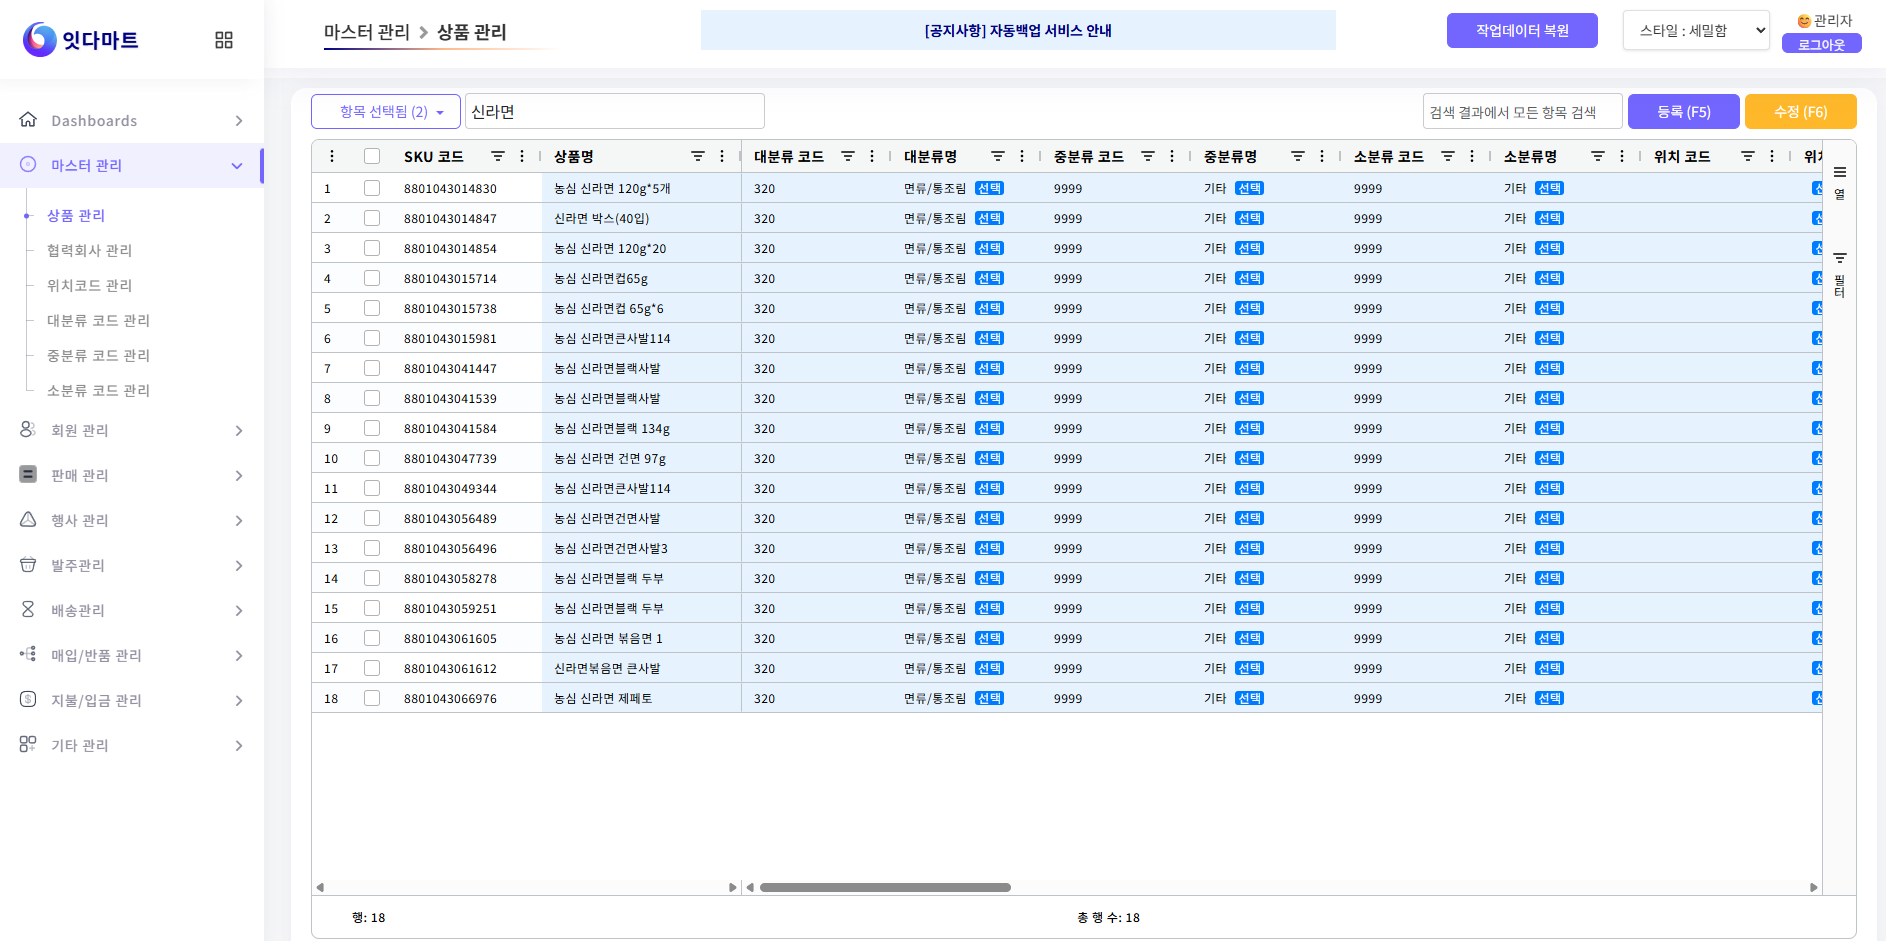This screenshot has height=941, width=1886.
Task: Open the three-dot menu on 소분류명 column
Action: [x=1622, y=156]
